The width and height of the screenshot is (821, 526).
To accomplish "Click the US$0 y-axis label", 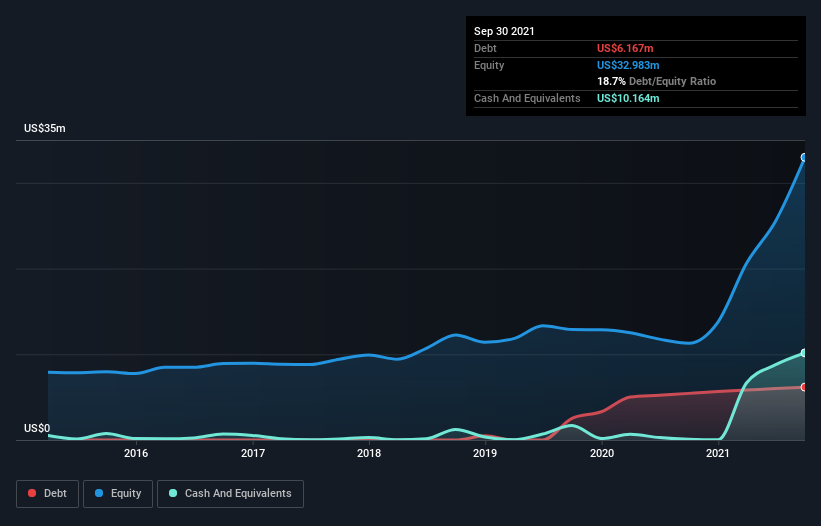I will pyautogui.click(x=37, y=428).
